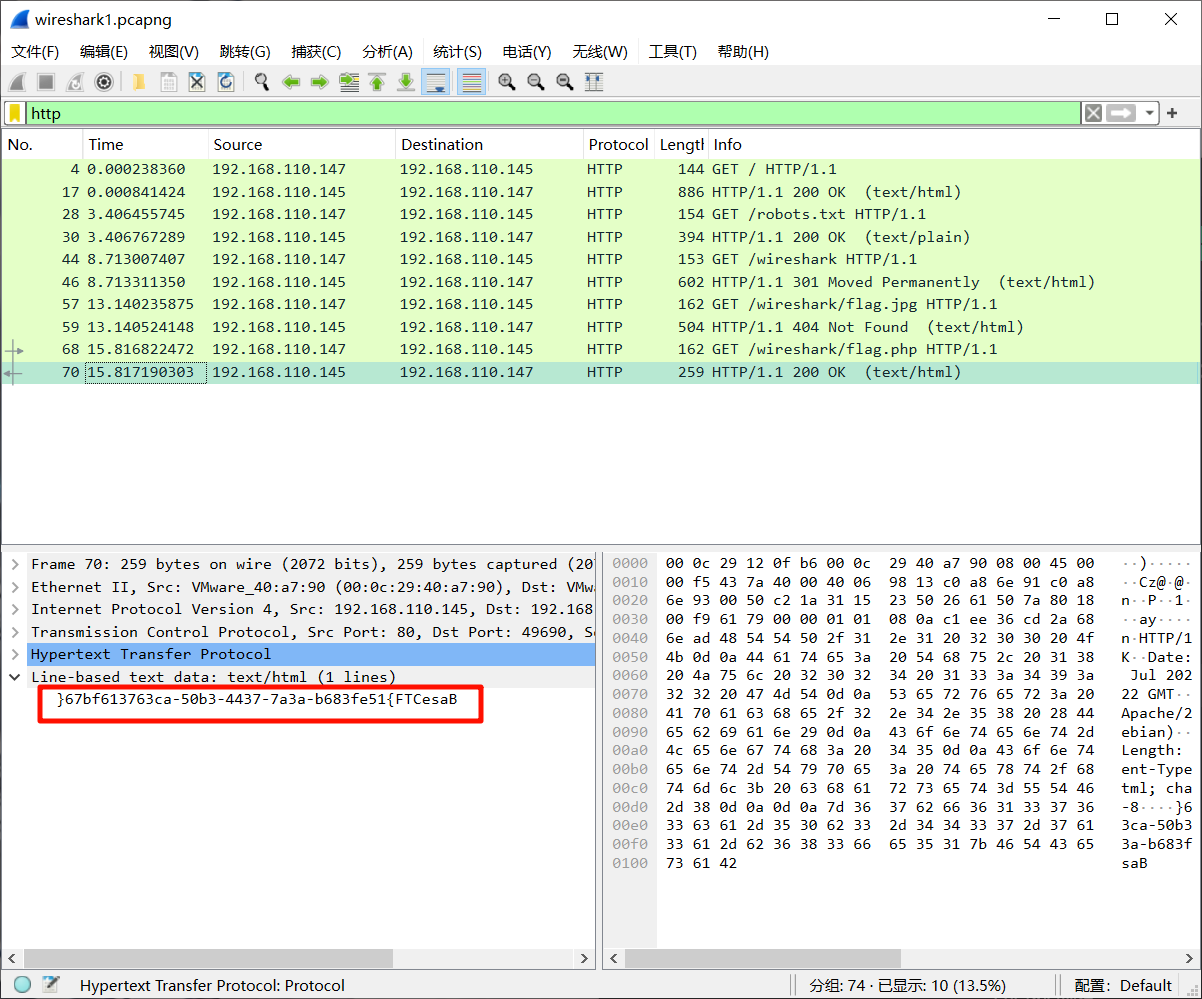Reload this capture file
This screenshot has height=999, width=1202.
(226, 82)
